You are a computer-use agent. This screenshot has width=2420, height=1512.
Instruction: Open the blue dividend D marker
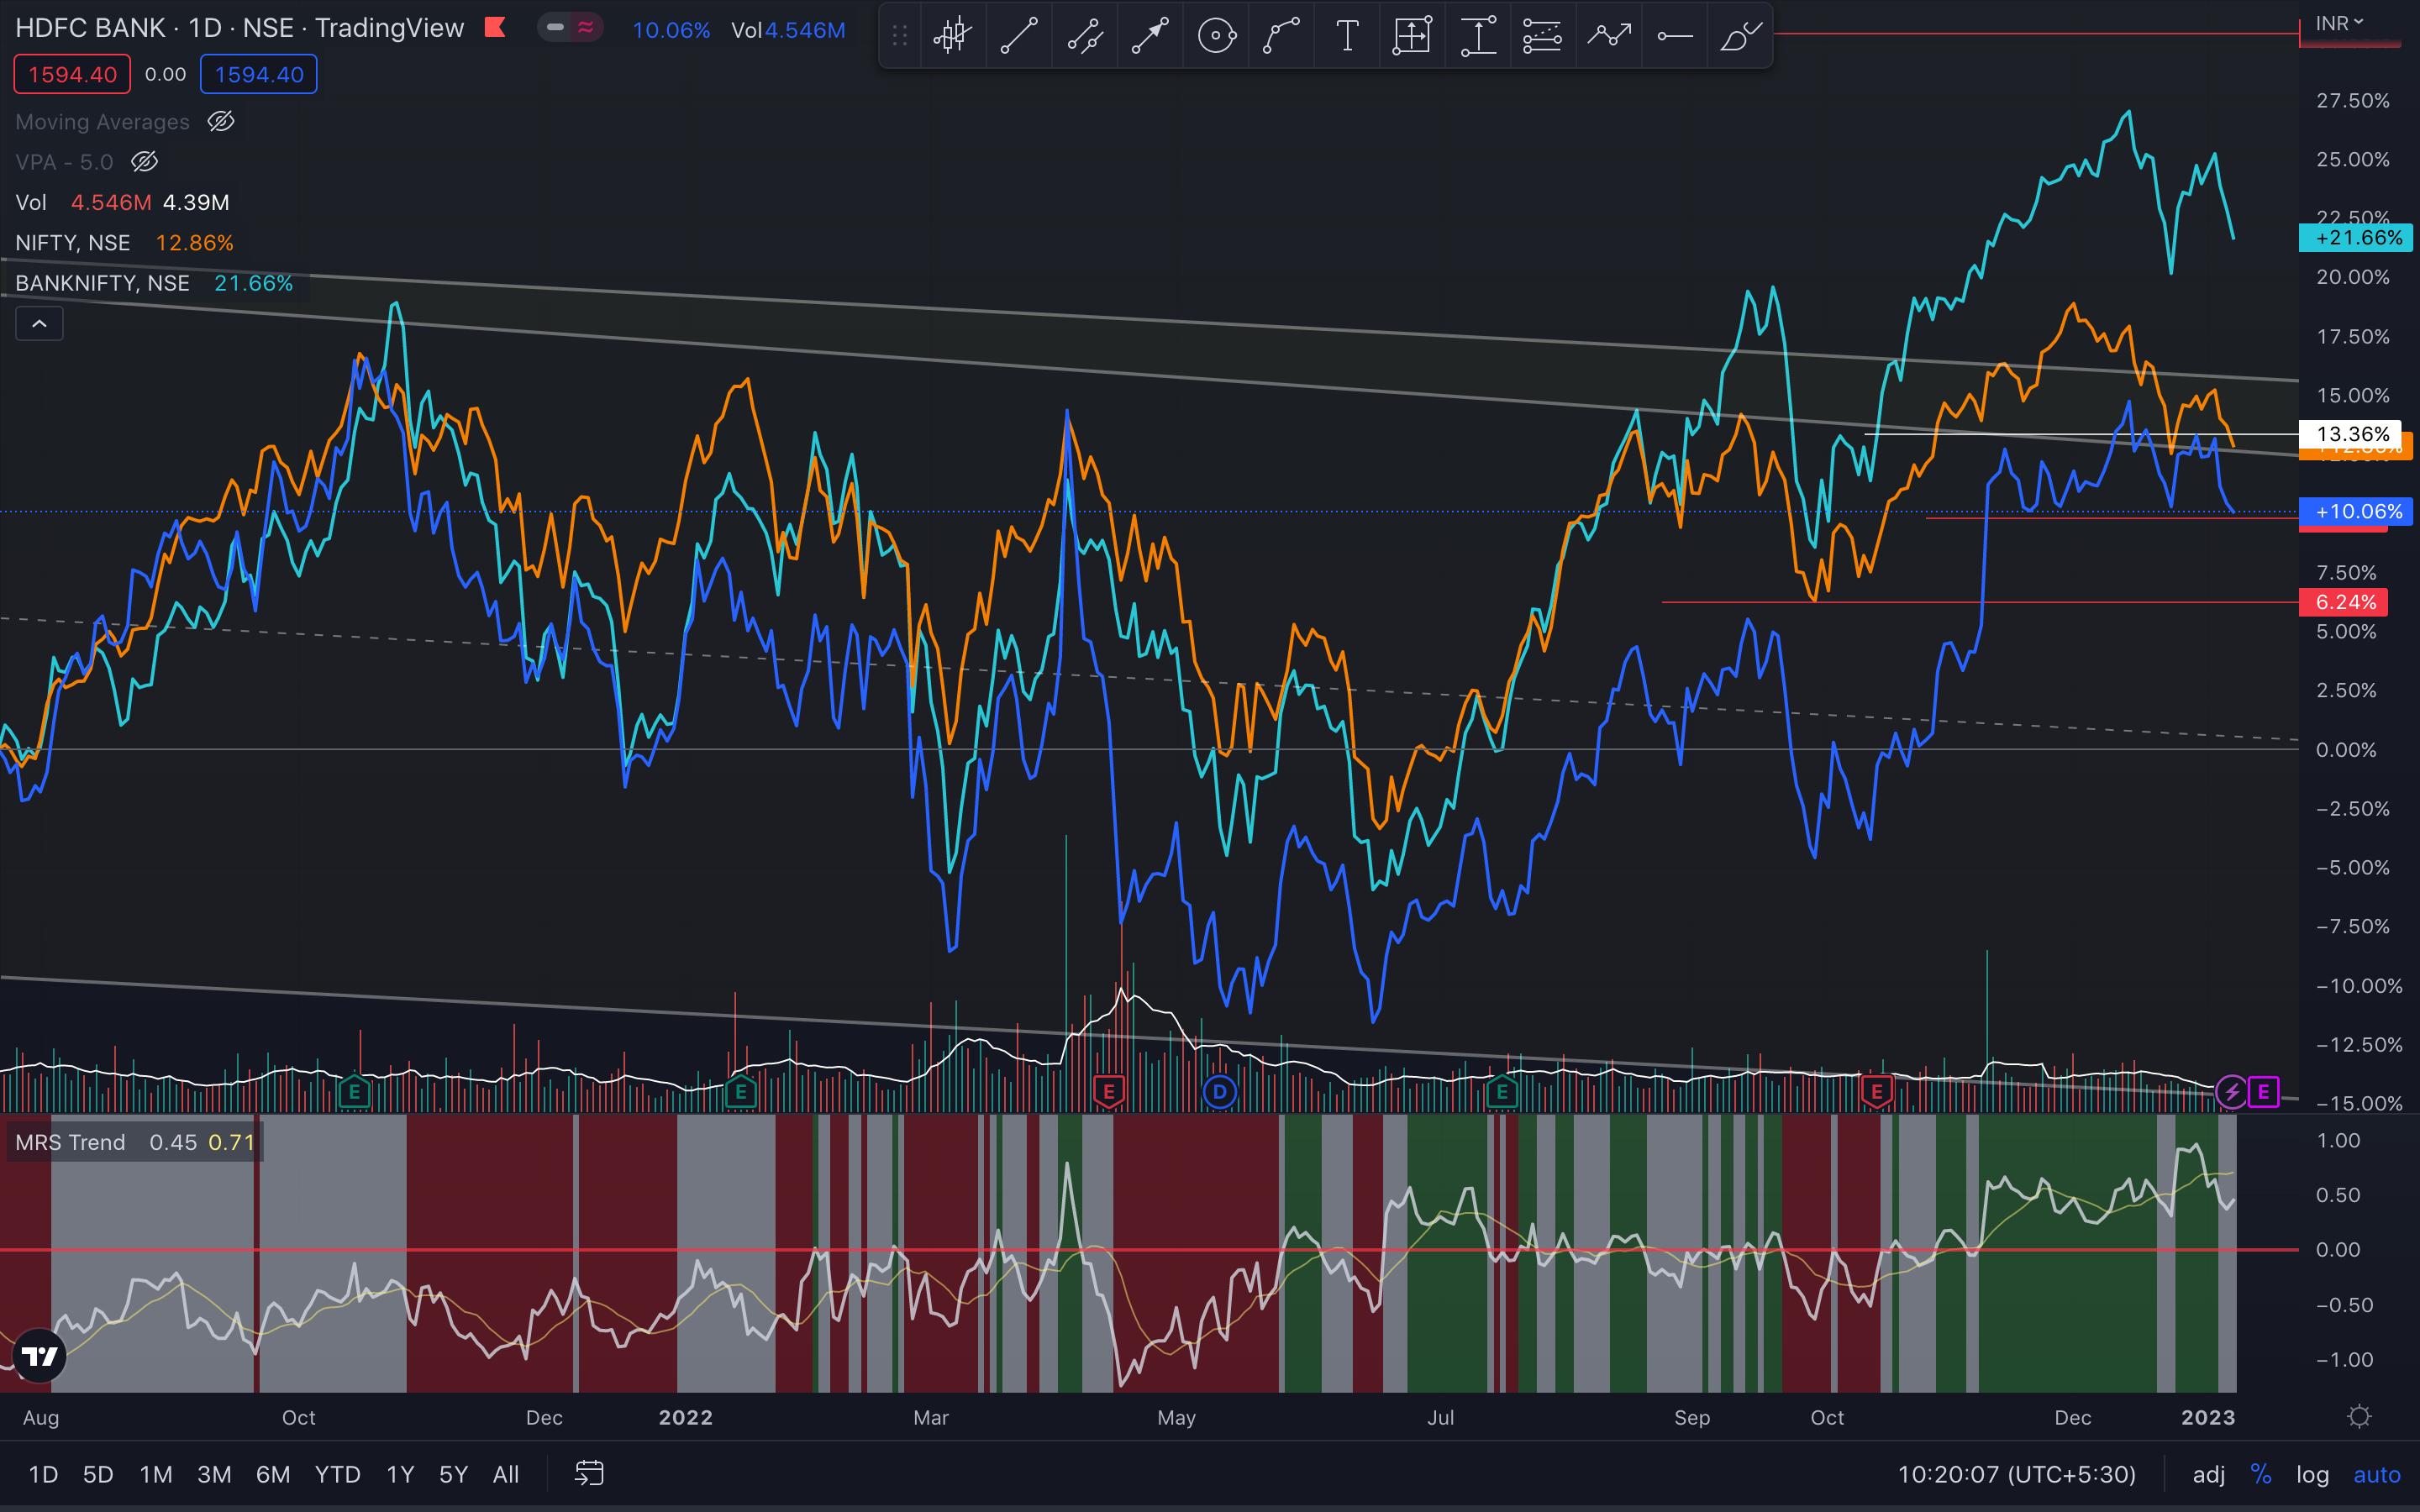pyautogui.click(x=1219, y=1092)
